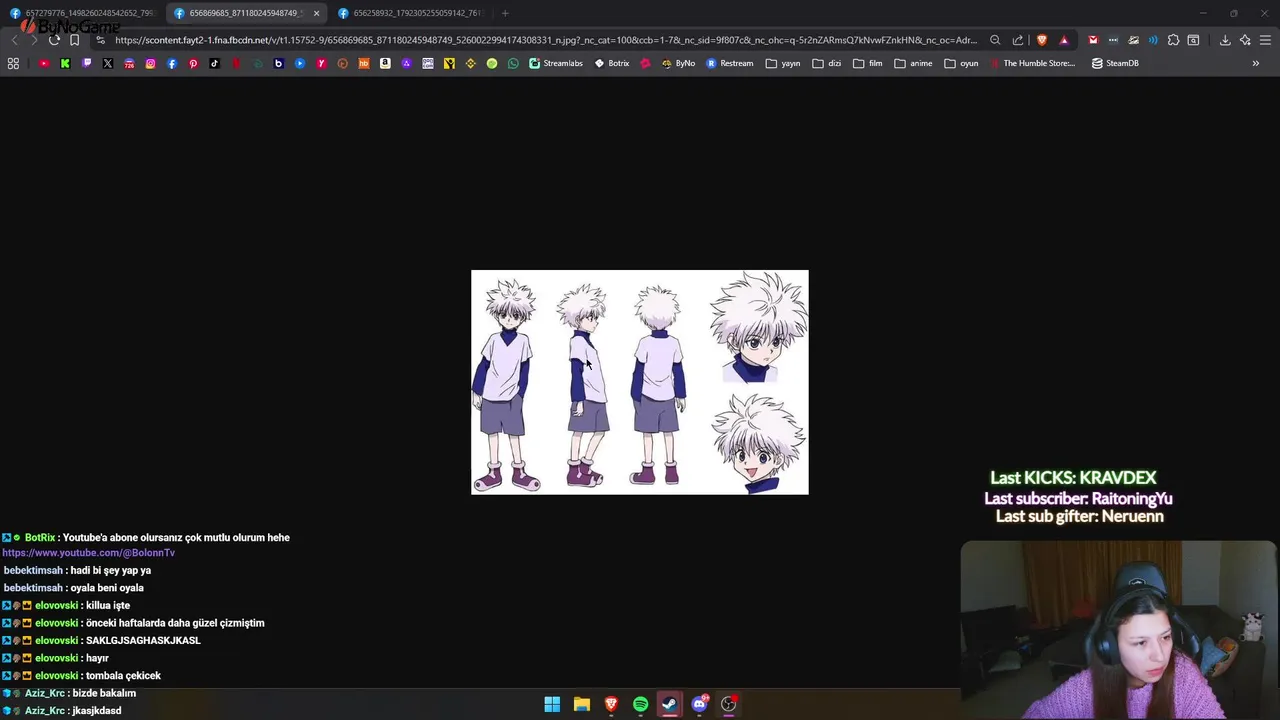Click the Killua character sheet image
1280x720 pixels.
pos(640,382)
